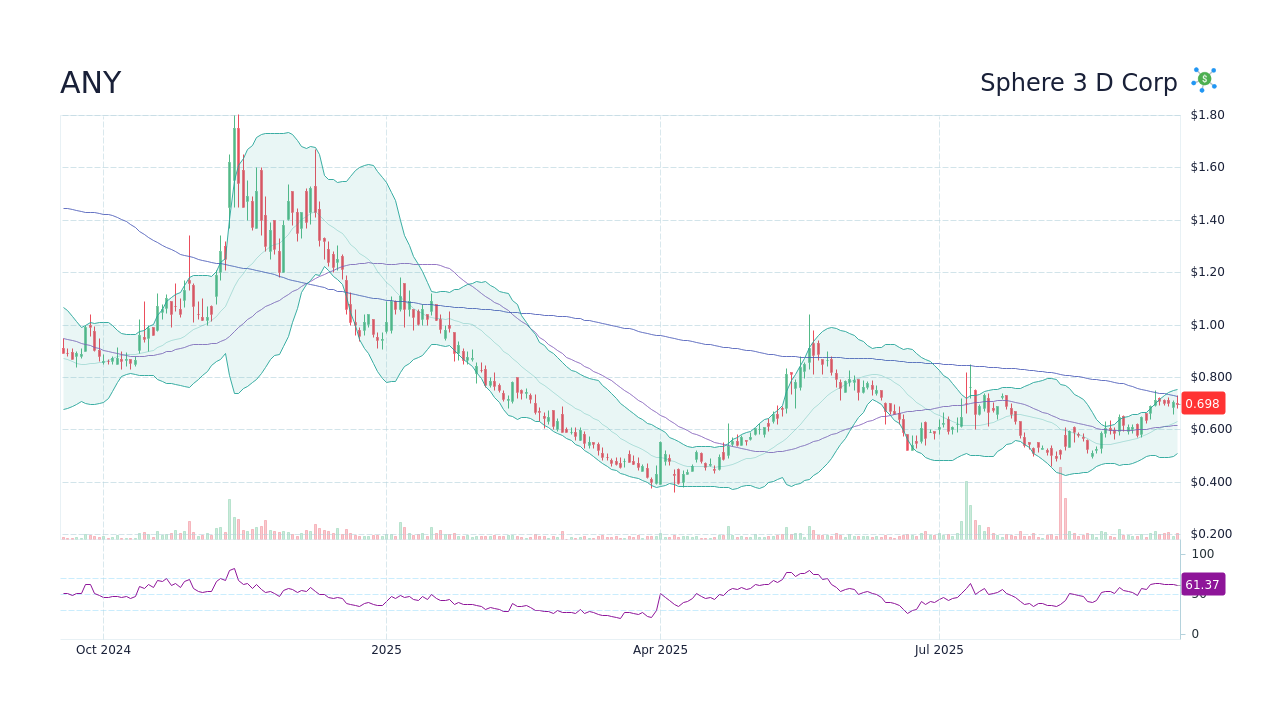Click the Sphere 3 D Corp company logo icon
1280x720 pixels.
pos(1203,79)
